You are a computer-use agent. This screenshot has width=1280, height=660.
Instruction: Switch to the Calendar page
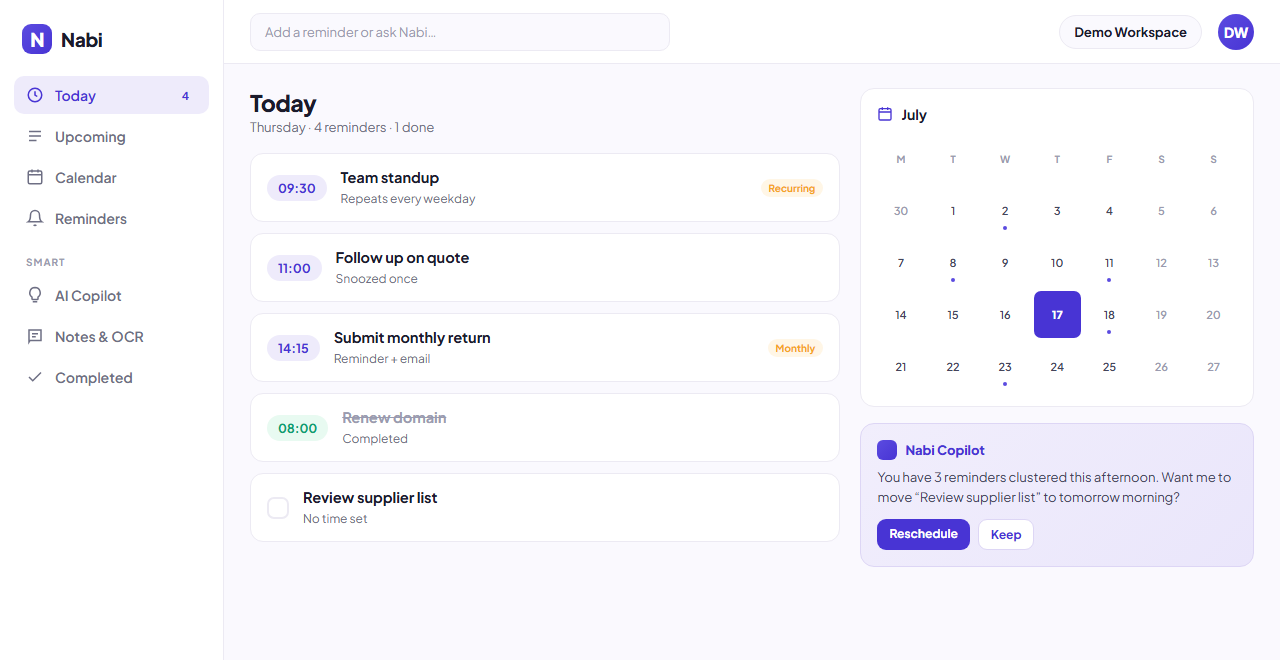tap(111, 177)
